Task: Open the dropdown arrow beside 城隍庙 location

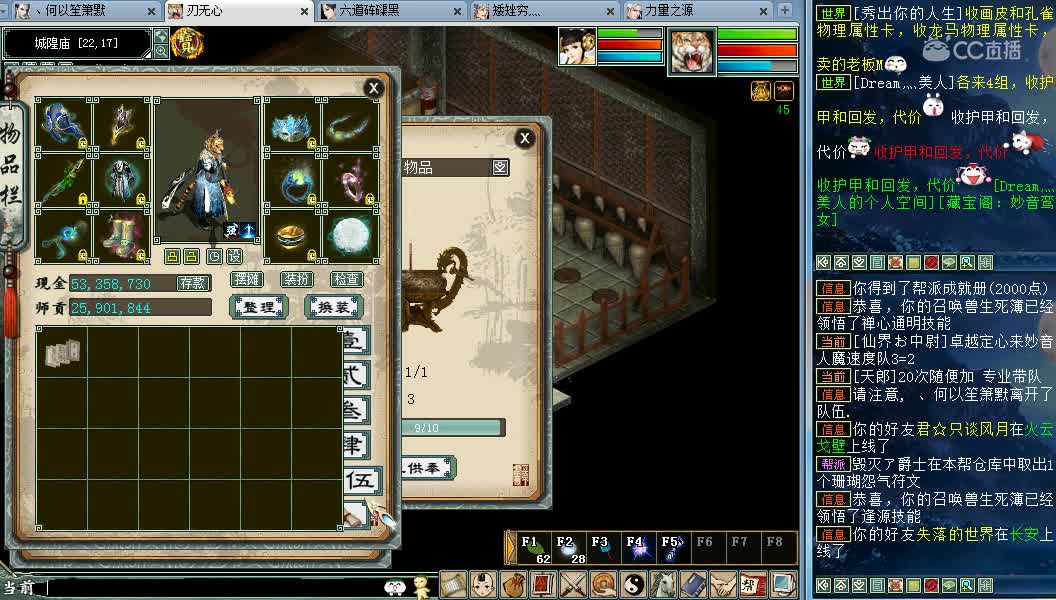Action: click(161, 36)
